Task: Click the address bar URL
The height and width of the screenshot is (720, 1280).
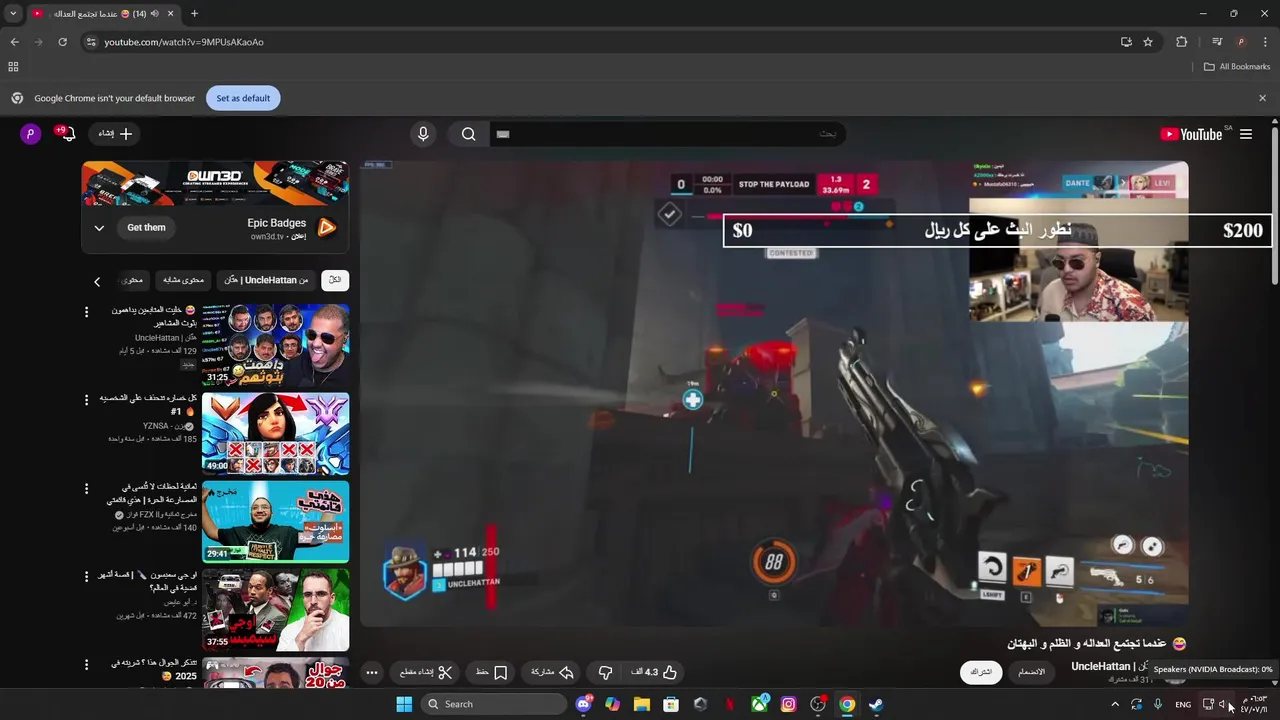Action: [184, 42]
